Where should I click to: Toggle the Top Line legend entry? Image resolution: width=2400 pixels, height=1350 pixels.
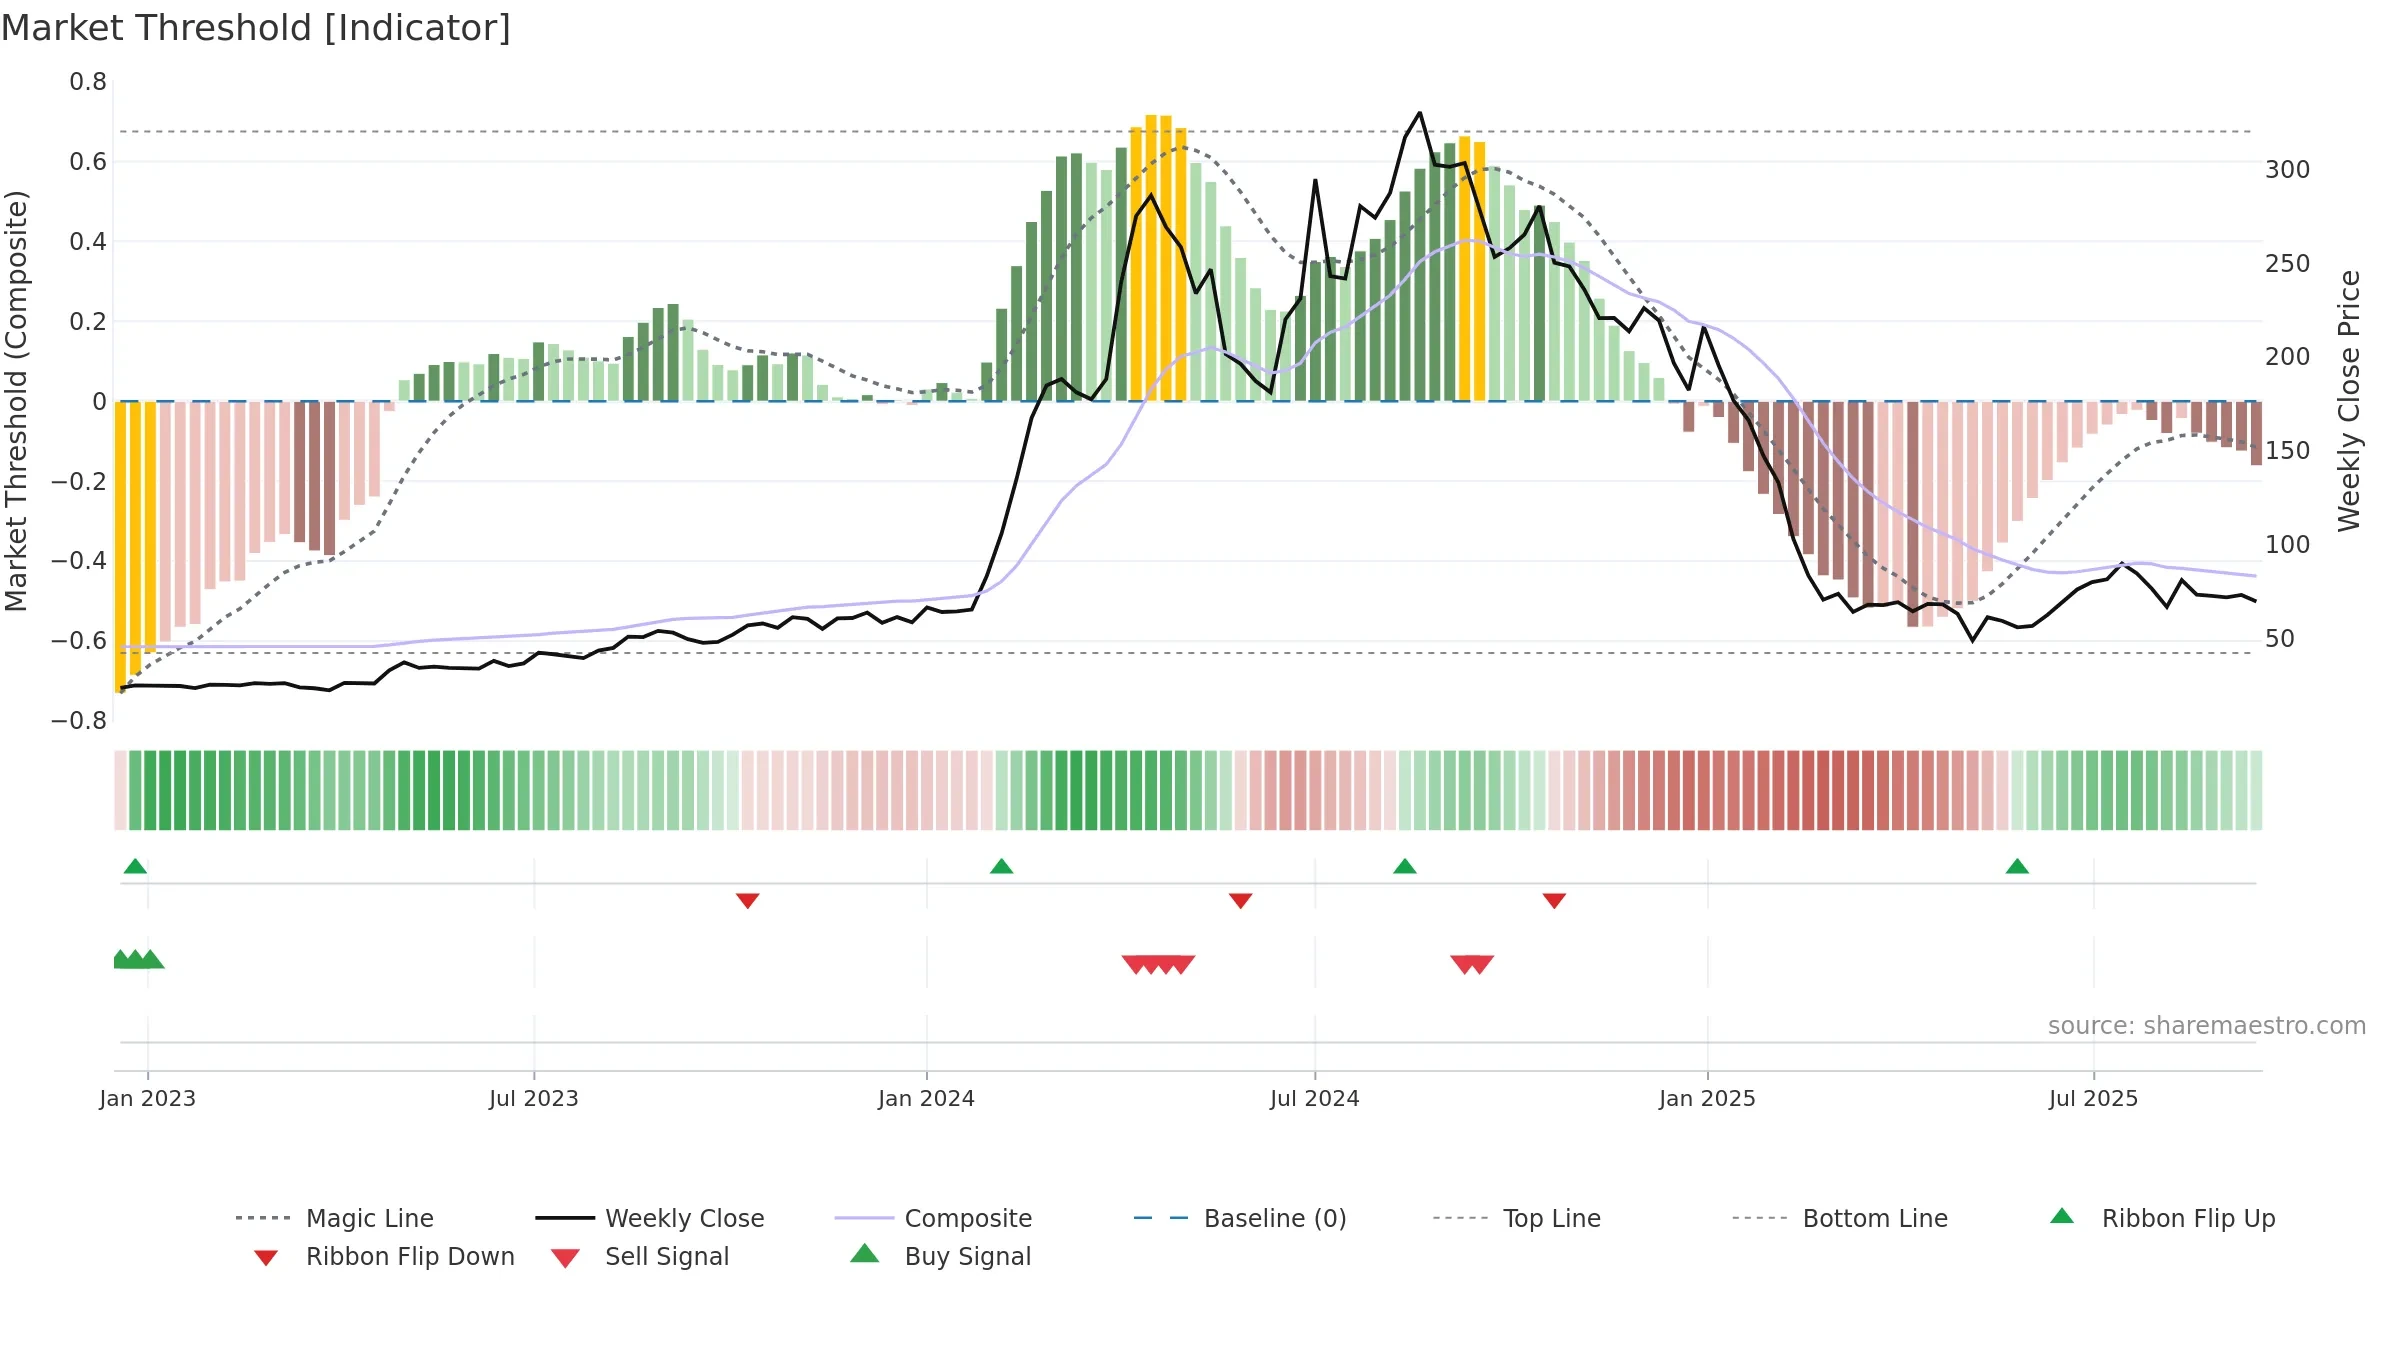click(x=1517, y=1218)
